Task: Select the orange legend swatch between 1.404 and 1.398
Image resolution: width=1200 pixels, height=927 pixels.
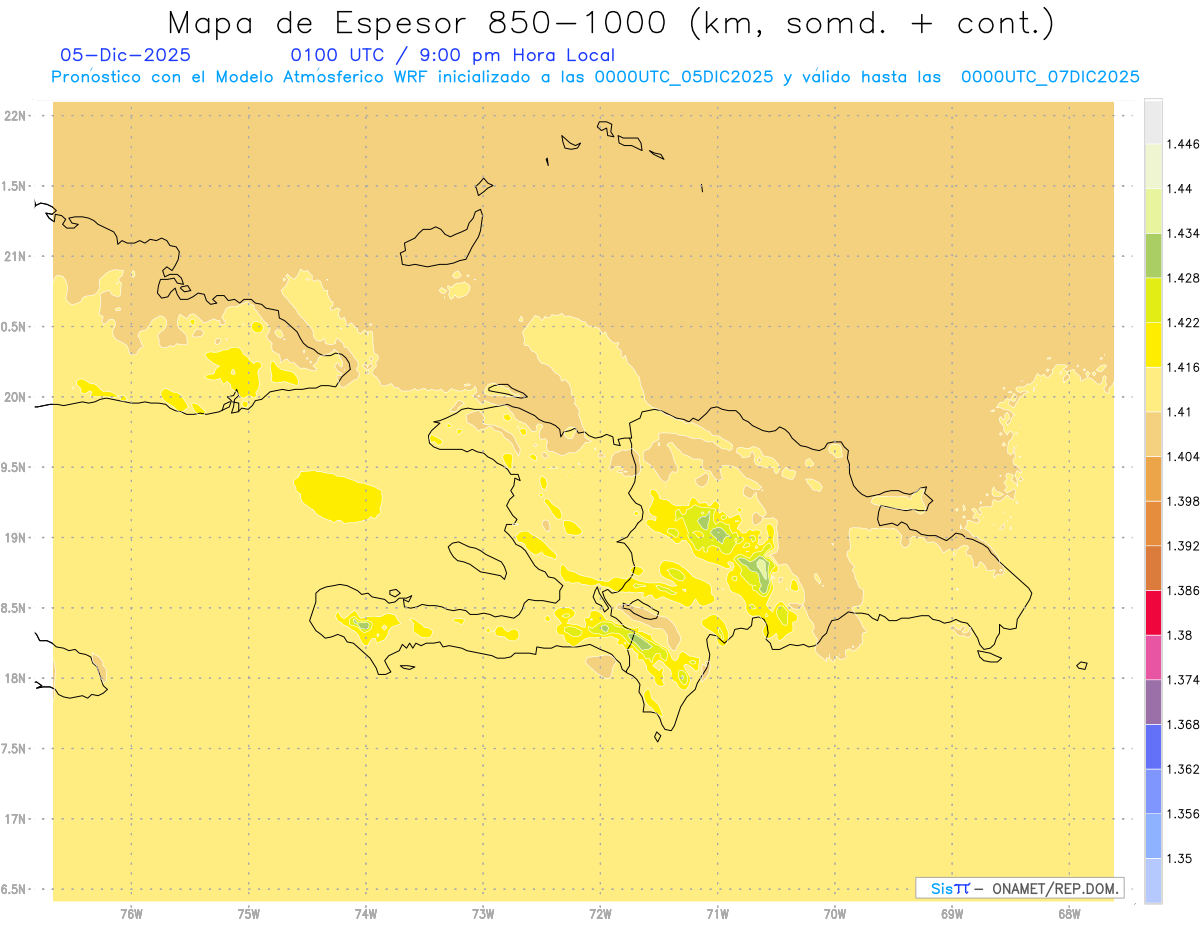Action: pyautogui.click(x=1153, y=479)
